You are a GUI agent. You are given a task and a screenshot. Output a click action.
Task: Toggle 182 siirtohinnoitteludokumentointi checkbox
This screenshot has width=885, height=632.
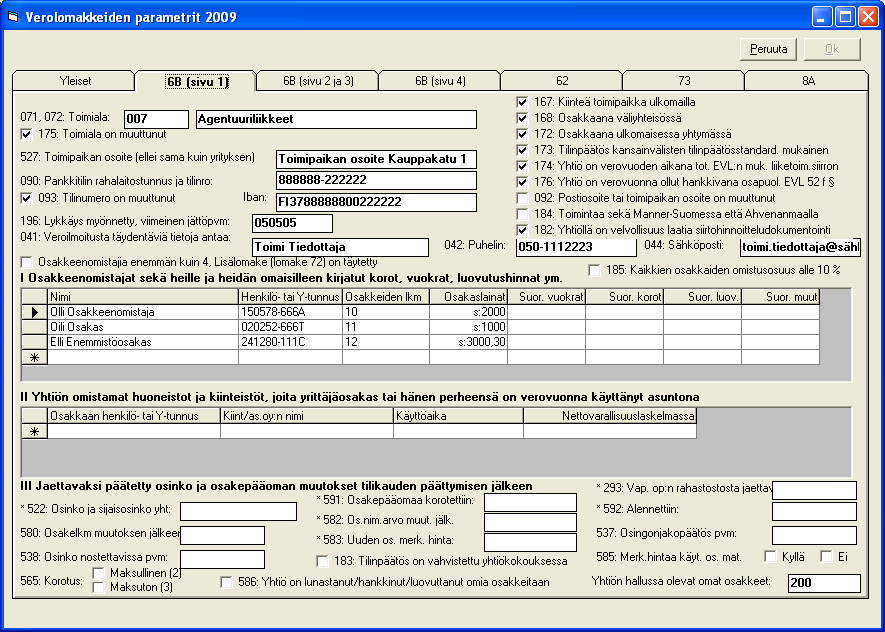(522, 230)
